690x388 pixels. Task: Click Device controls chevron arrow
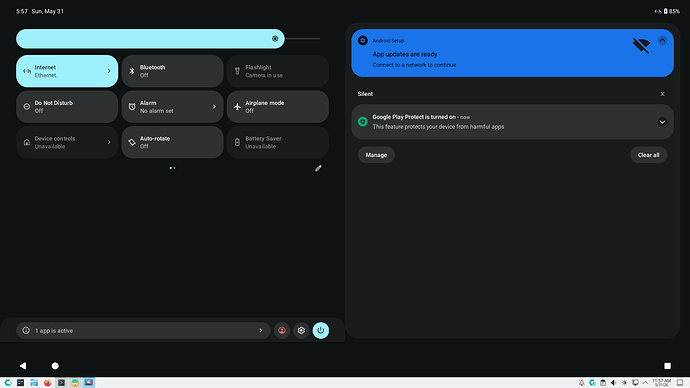click(109, 142)
